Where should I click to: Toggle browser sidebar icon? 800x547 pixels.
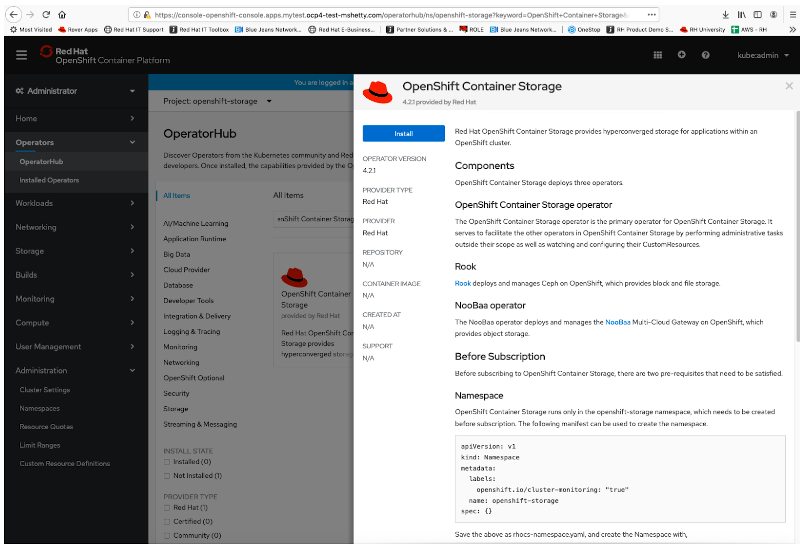tap(758, 15)
